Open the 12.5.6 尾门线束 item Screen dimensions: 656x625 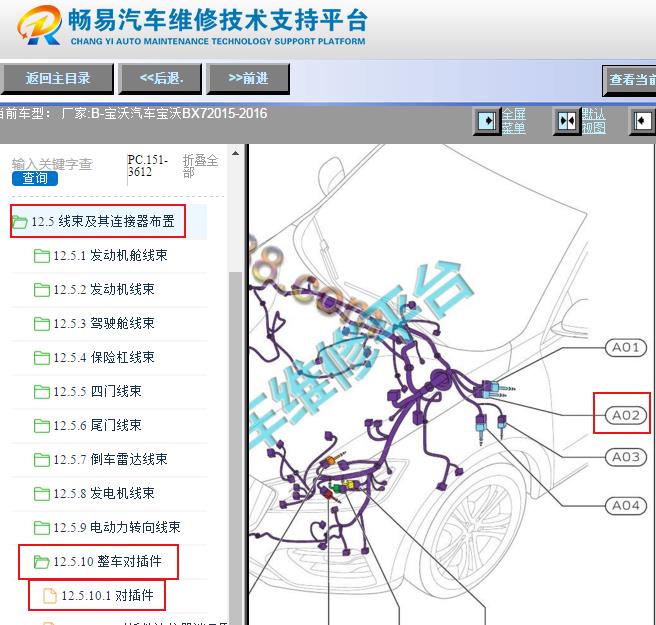(x=97, y=425)
